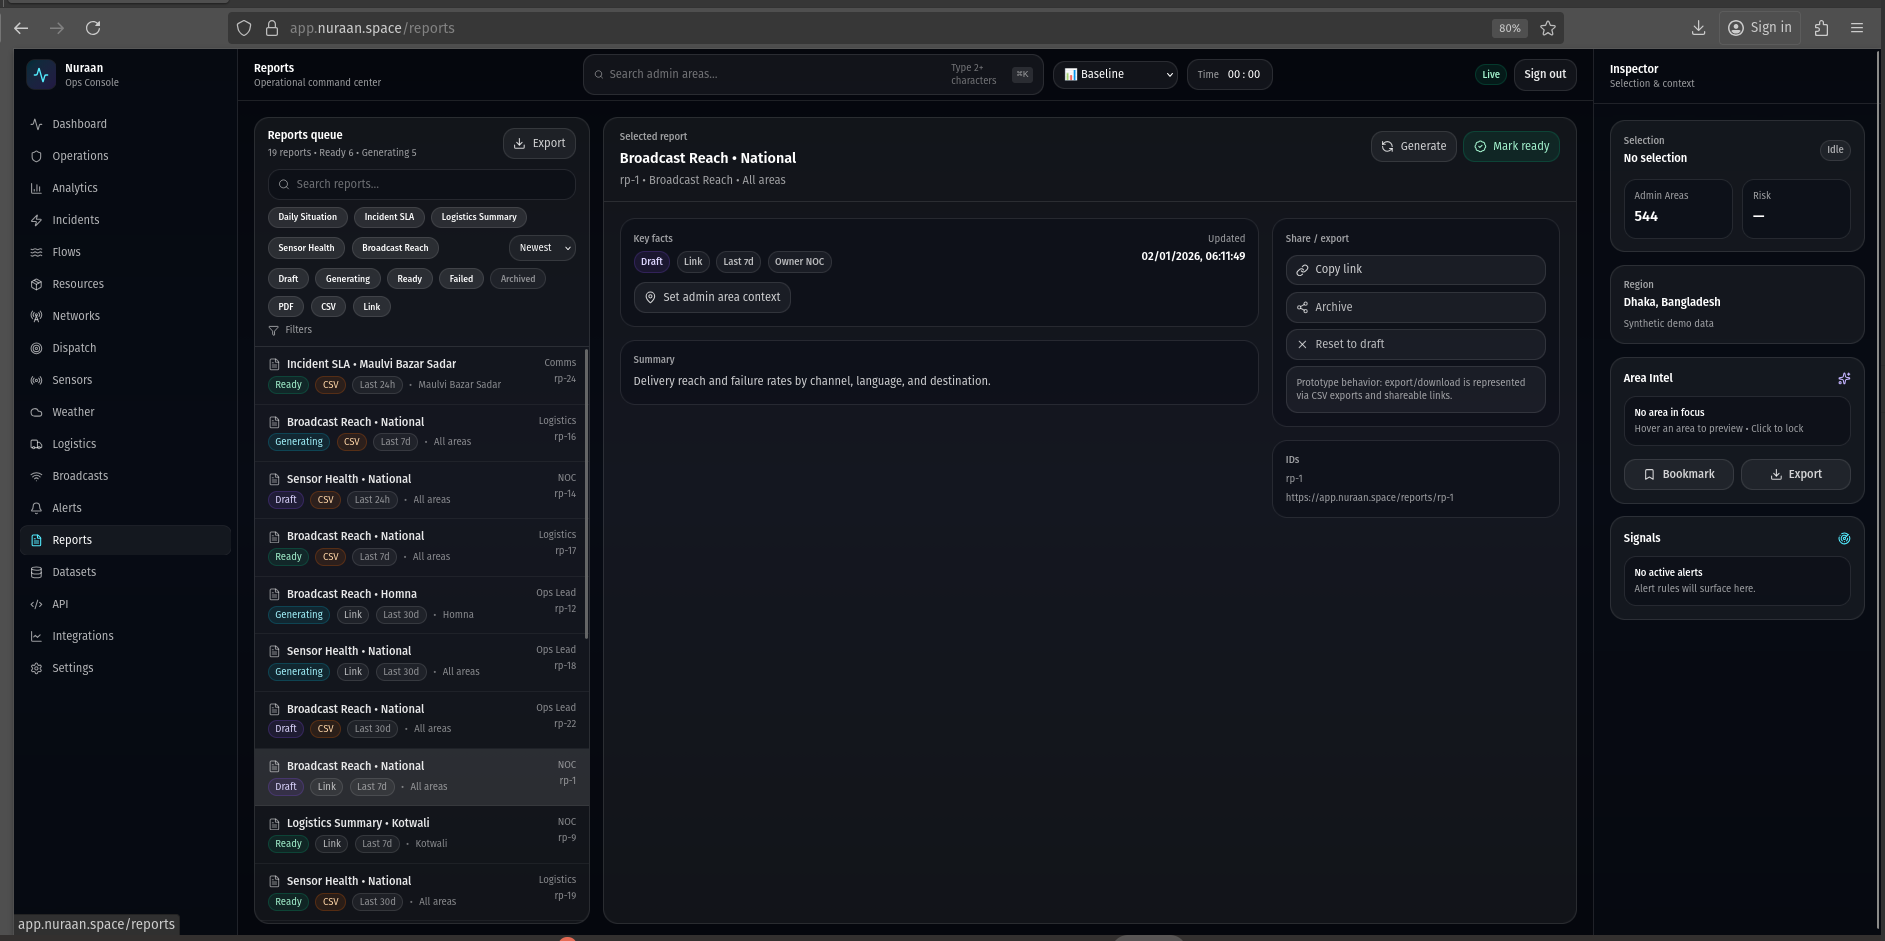
Task: Click the Filters funnel icon
Action: [274, 330]
